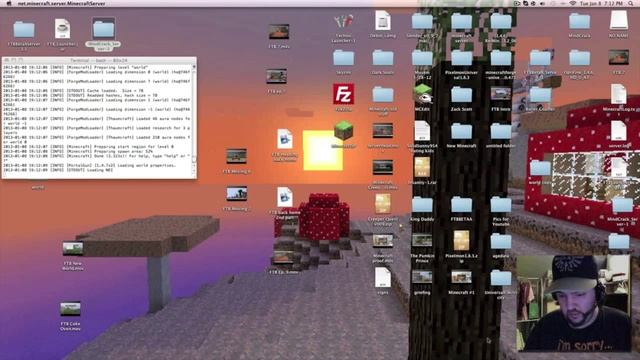Open the Dark Souls folder

382,58
